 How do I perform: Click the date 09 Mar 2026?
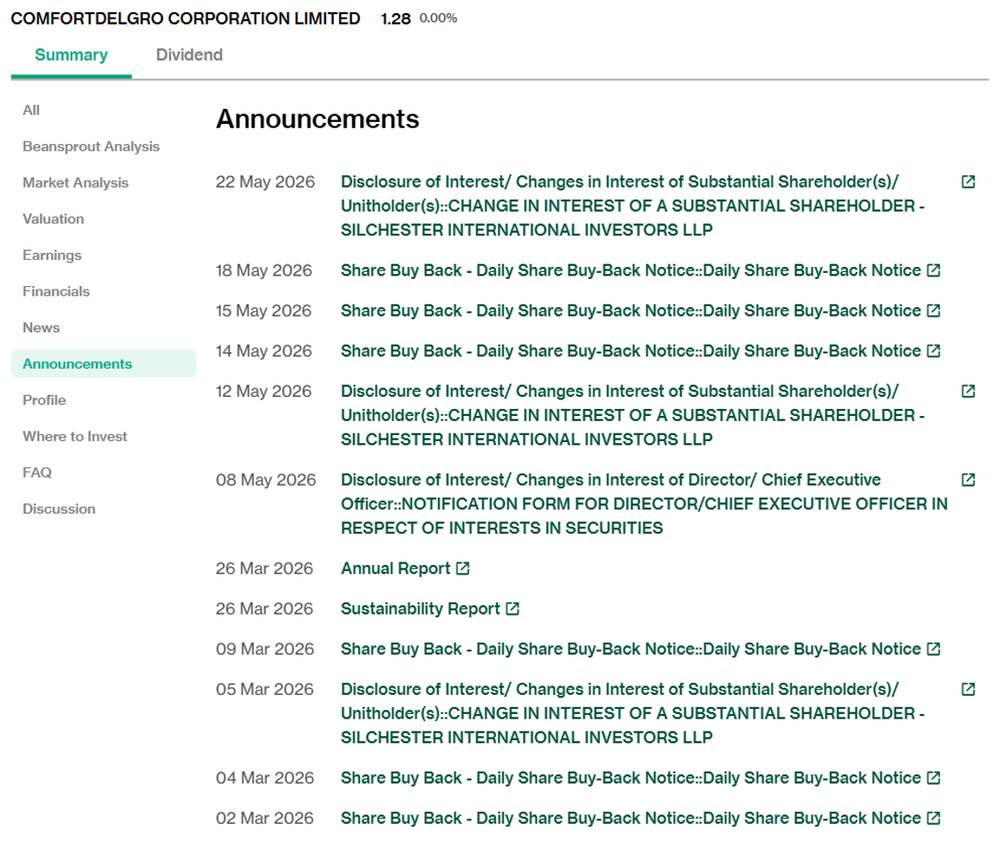click(x=265, y=649)
